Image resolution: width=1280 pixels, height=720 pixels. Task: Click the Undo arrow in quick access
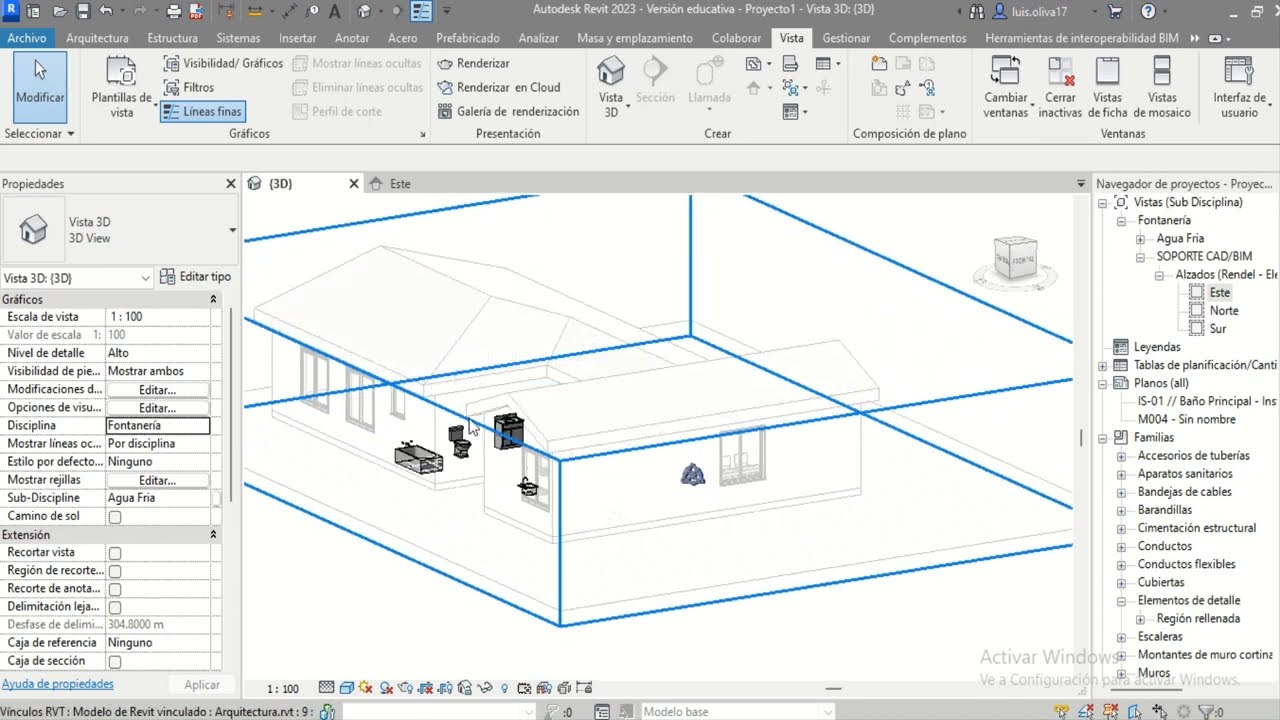[x=106, y=12]
